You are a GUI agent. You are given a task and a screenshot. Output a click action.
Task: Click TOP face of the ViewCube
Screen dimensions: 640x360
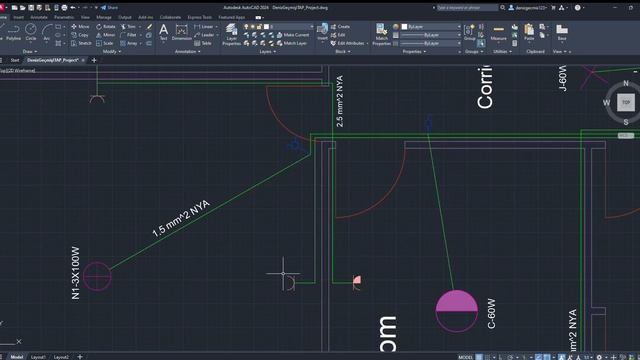pyautogui.click(x=626, y=102)
